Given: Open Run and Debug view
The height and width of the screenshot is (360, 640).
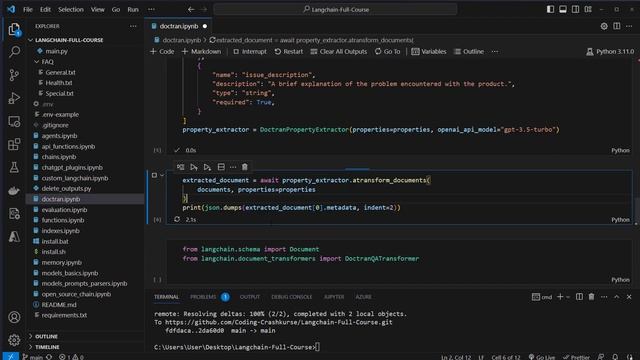Looking at the screenshot, I should pos(14,98).
